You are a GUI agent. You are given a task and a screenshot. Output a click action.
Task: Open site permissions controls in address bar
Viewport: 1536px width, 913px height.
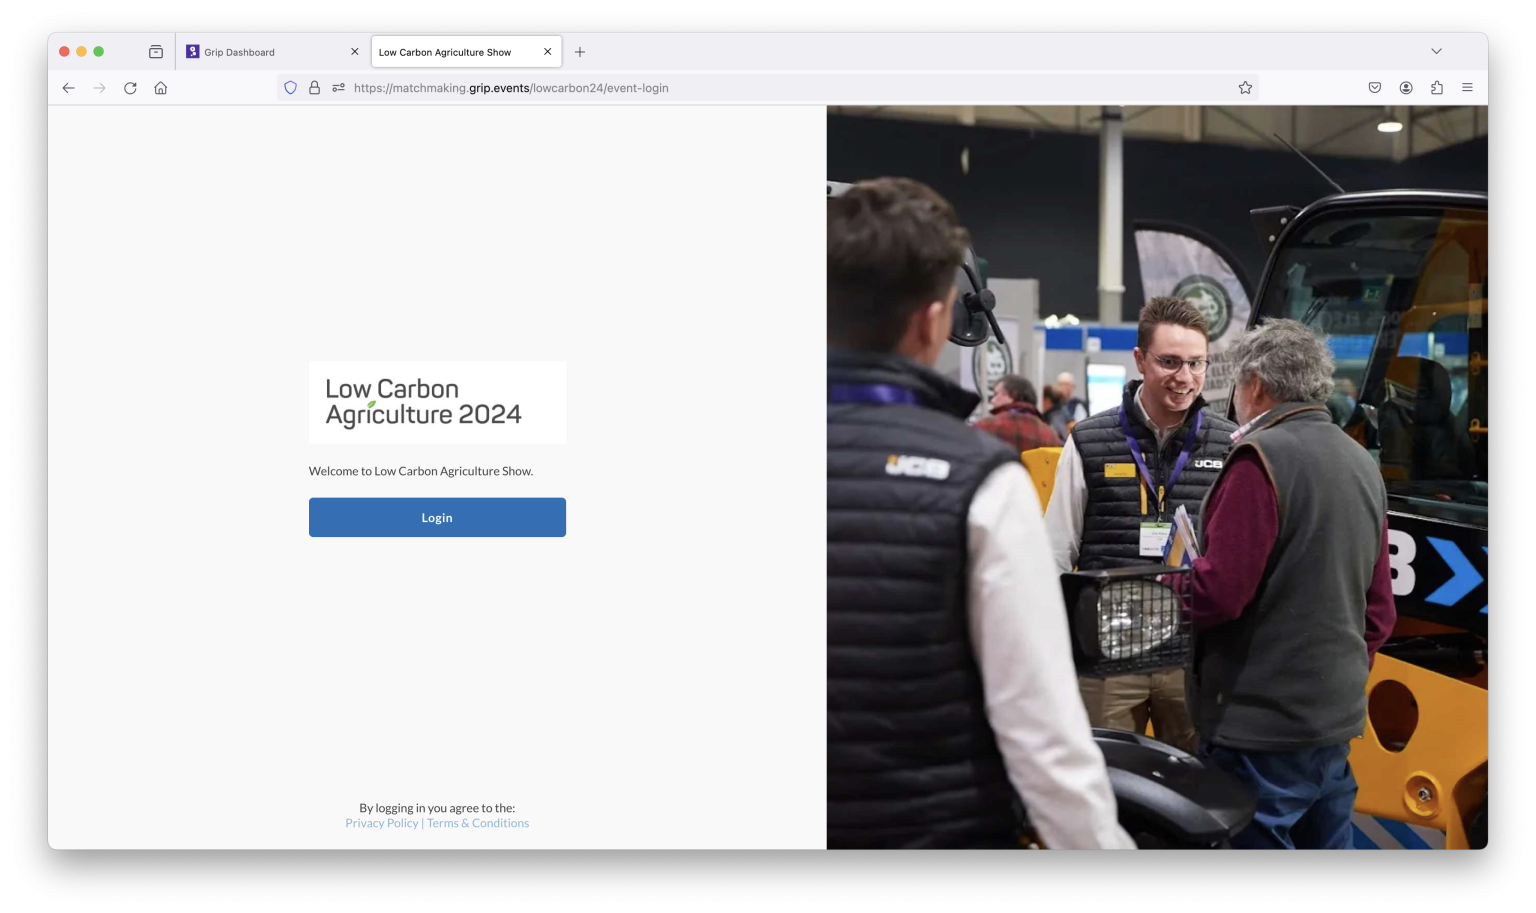(338, 87)
